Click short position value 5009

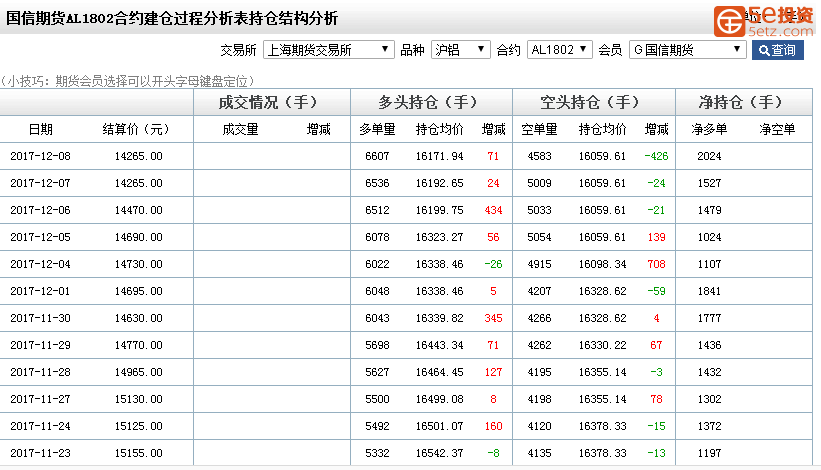point(539,183)
